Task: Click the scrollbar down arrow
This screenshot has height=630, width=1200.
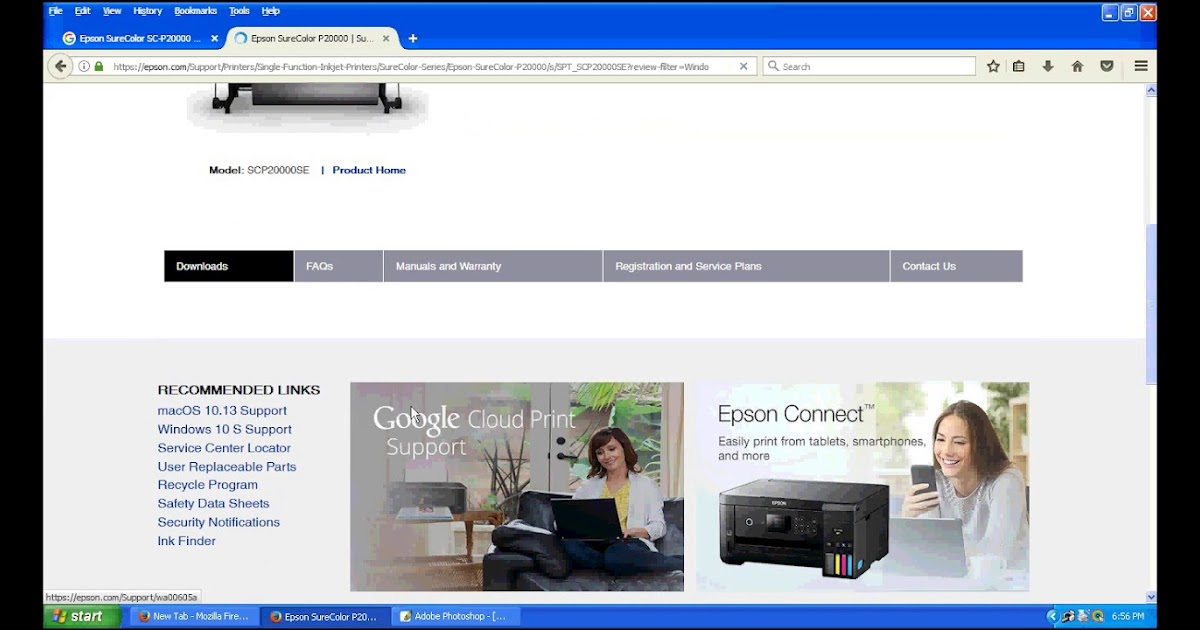Action: coord(1150,597)
